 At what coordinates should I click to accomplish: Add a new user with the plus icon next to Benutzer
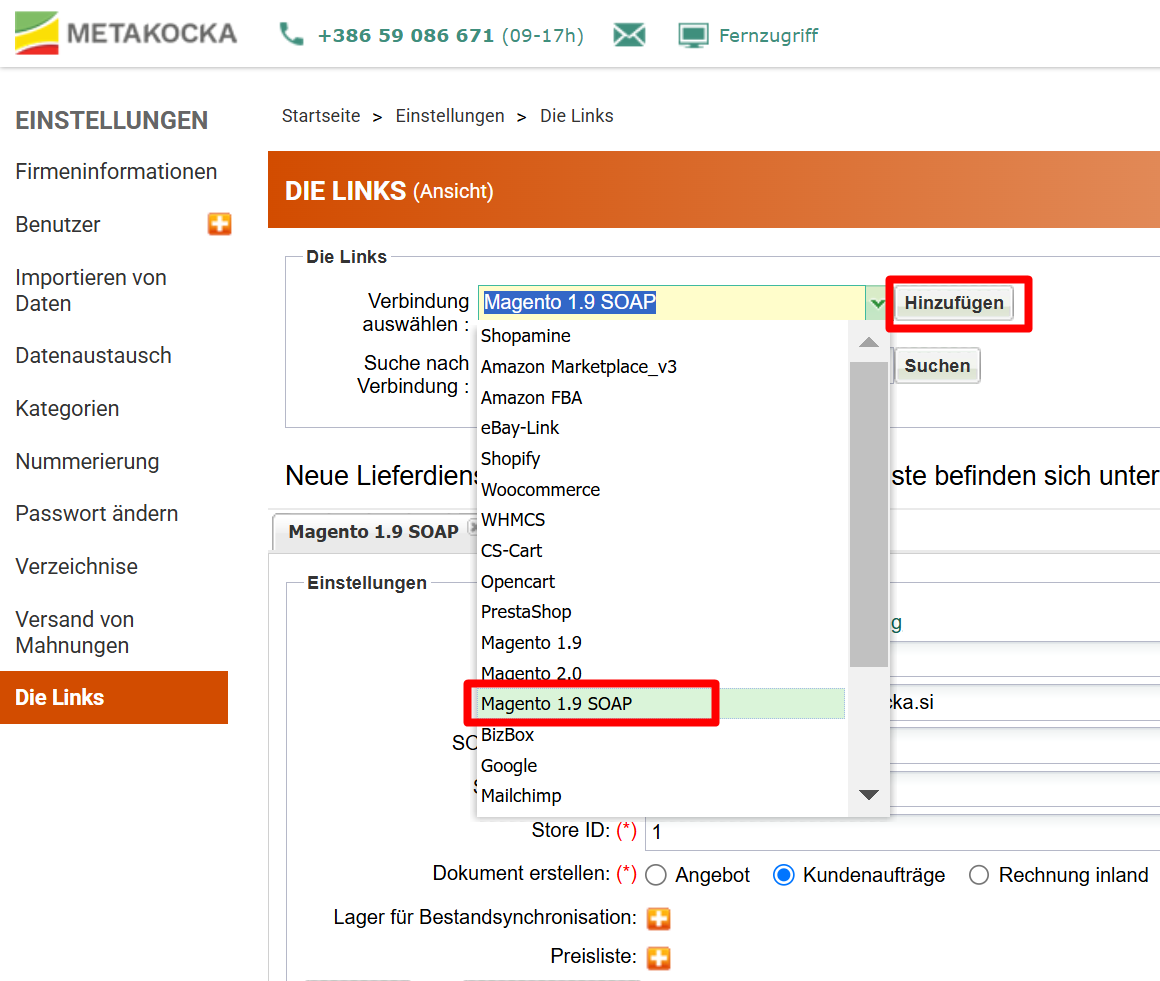(x=220, y=223)
